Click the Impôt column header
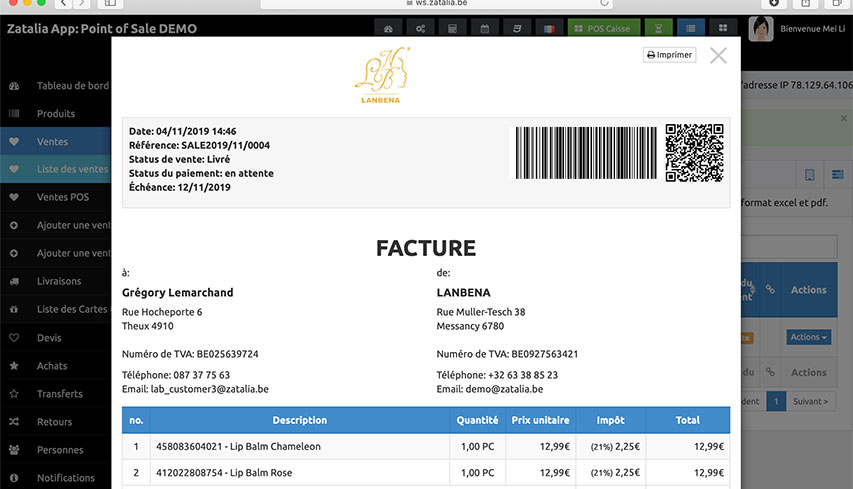853x489 pixels. pyautogui.click(x=610, y=420)
